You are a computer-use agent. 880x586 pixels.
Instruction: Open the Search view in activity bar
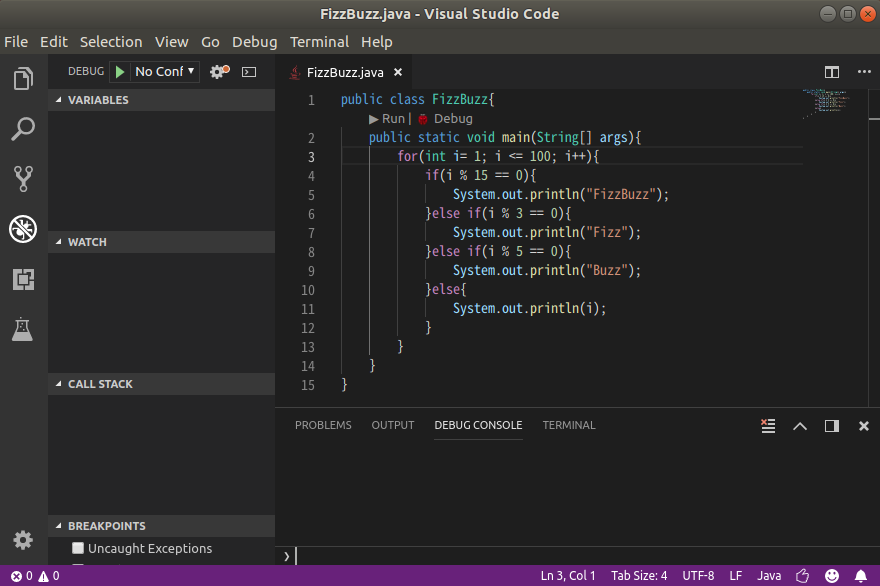tap(23, 129)
